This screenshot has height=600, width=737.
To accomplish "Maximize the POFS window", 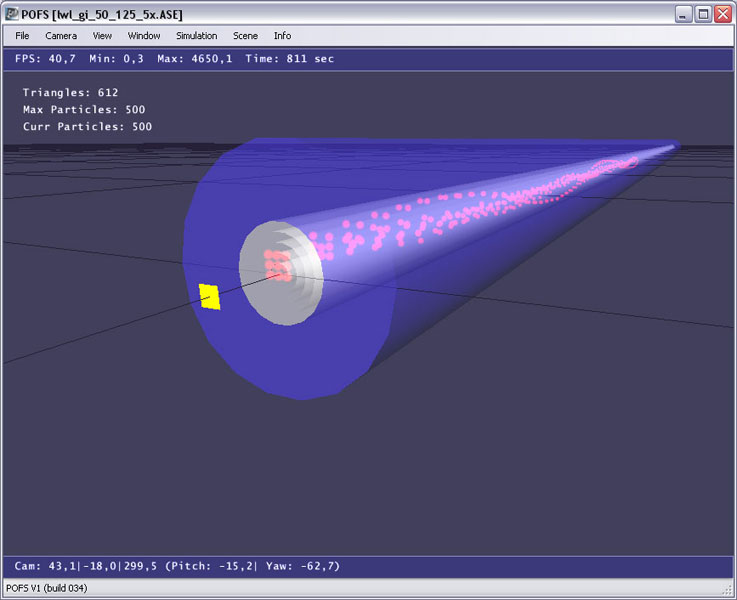I will 703,13.
